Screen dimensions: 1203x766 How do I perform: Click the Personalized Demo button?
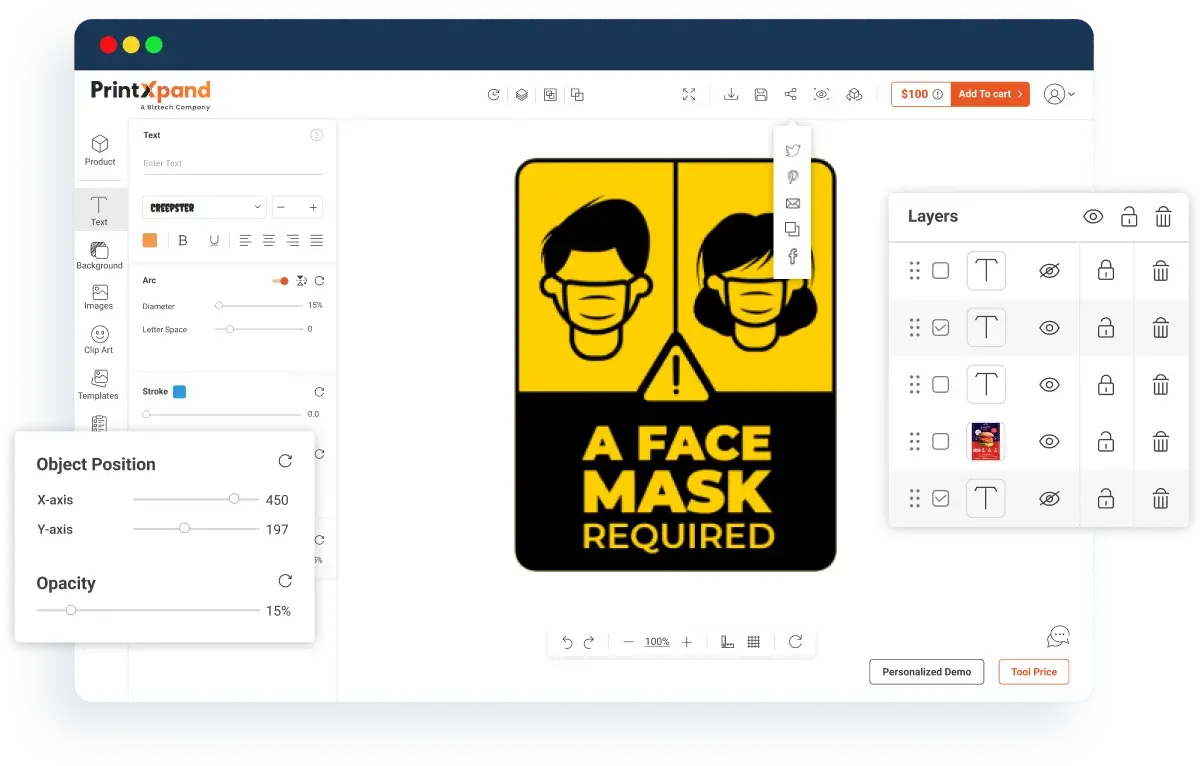click(x=926, y=672)
